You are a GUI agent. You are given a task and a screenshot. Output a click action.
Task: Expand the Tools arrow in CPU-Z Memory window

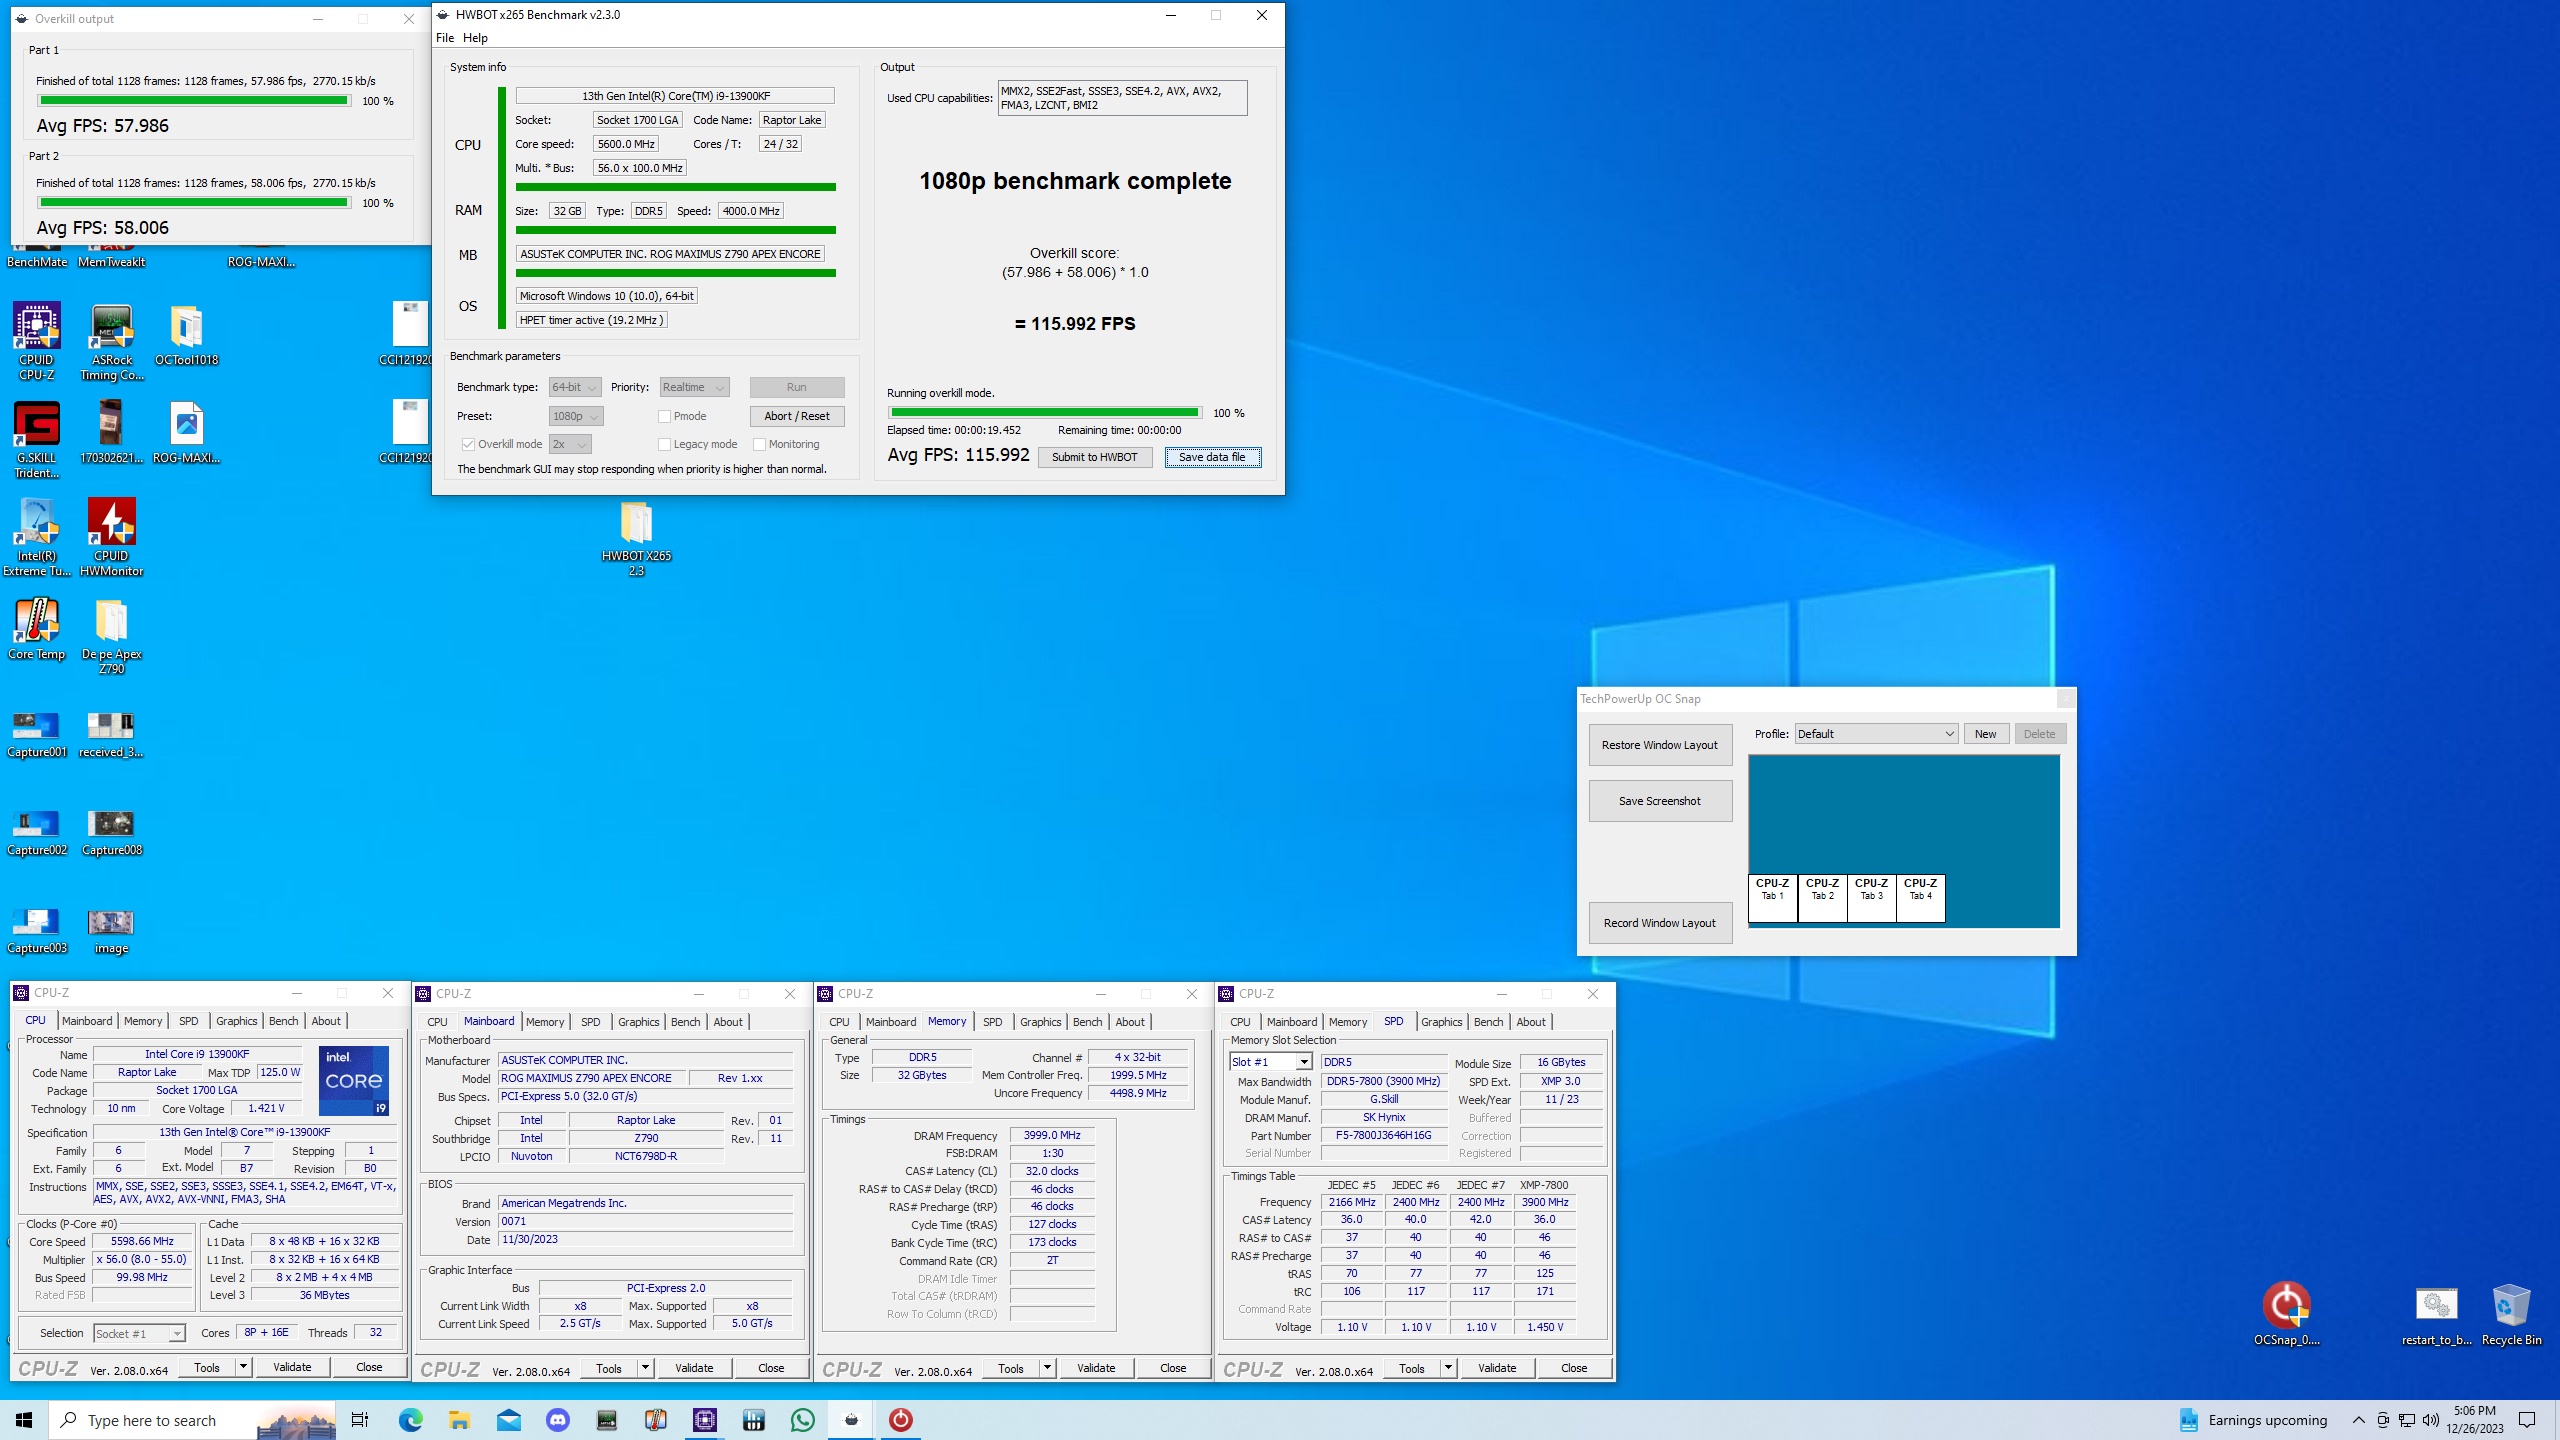[x=1047, y=1367]
